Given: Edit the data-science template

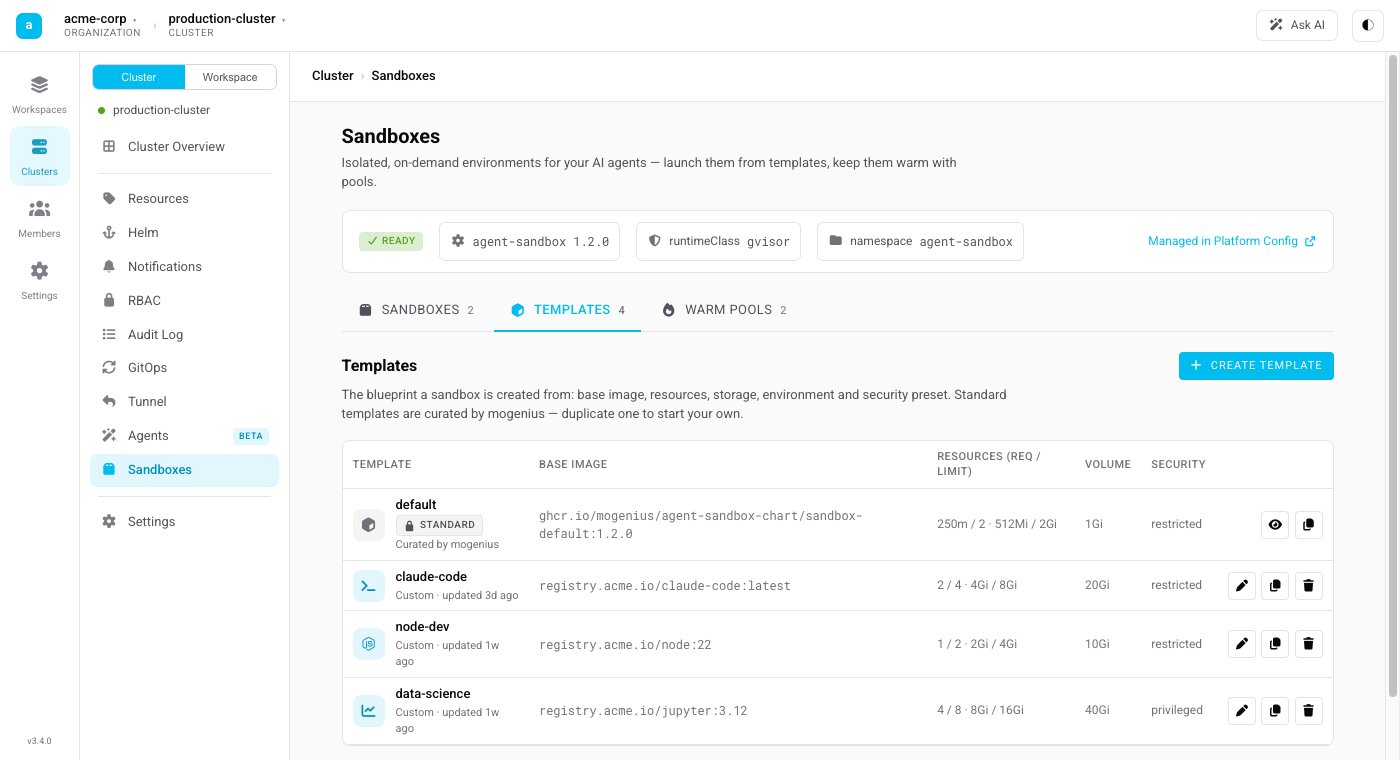Looking at the screenshot, I should [x=1242, y=711].
